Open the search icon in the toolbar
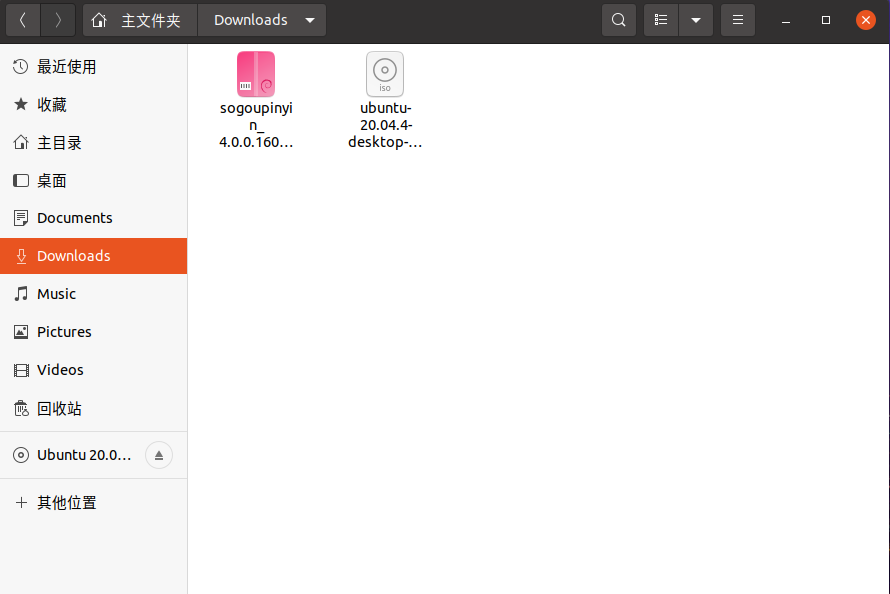 [x=618, y=19]
